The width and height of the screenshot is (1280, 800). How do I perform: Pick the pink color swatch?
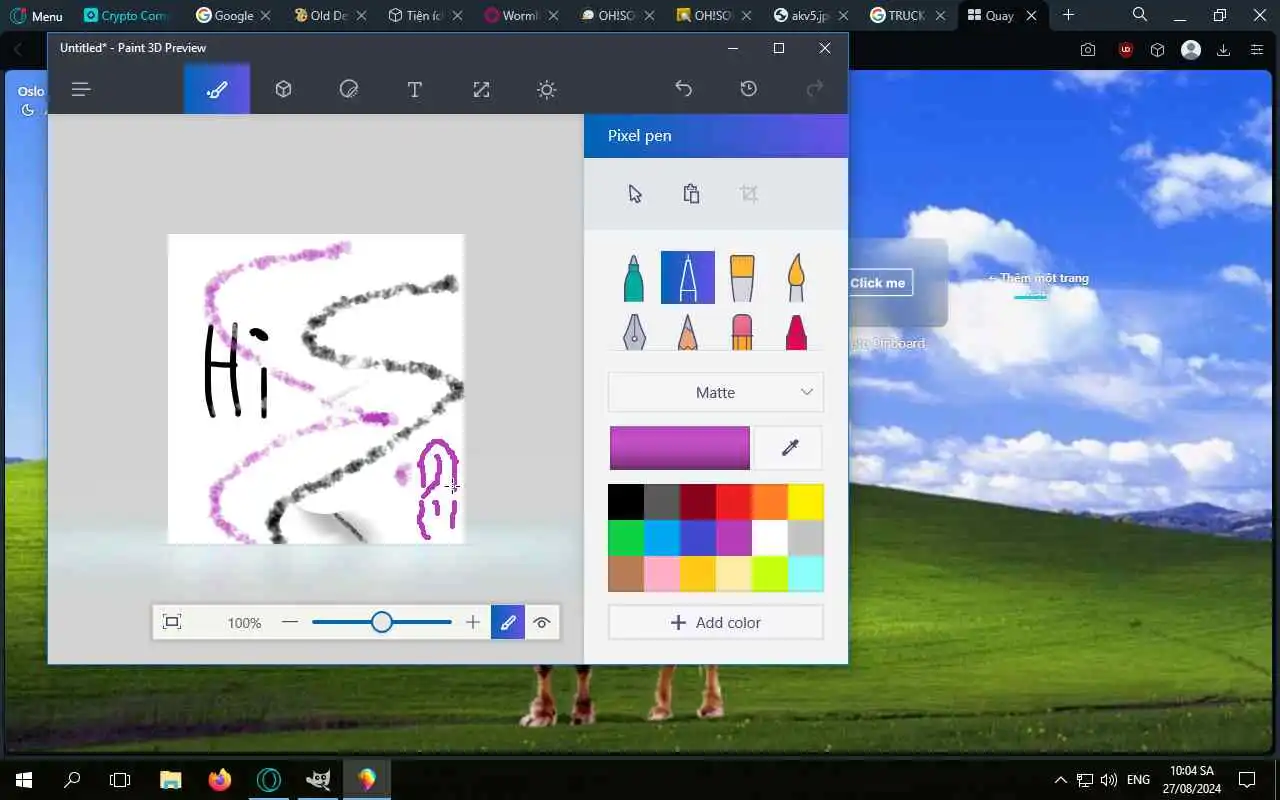(662, 574)
